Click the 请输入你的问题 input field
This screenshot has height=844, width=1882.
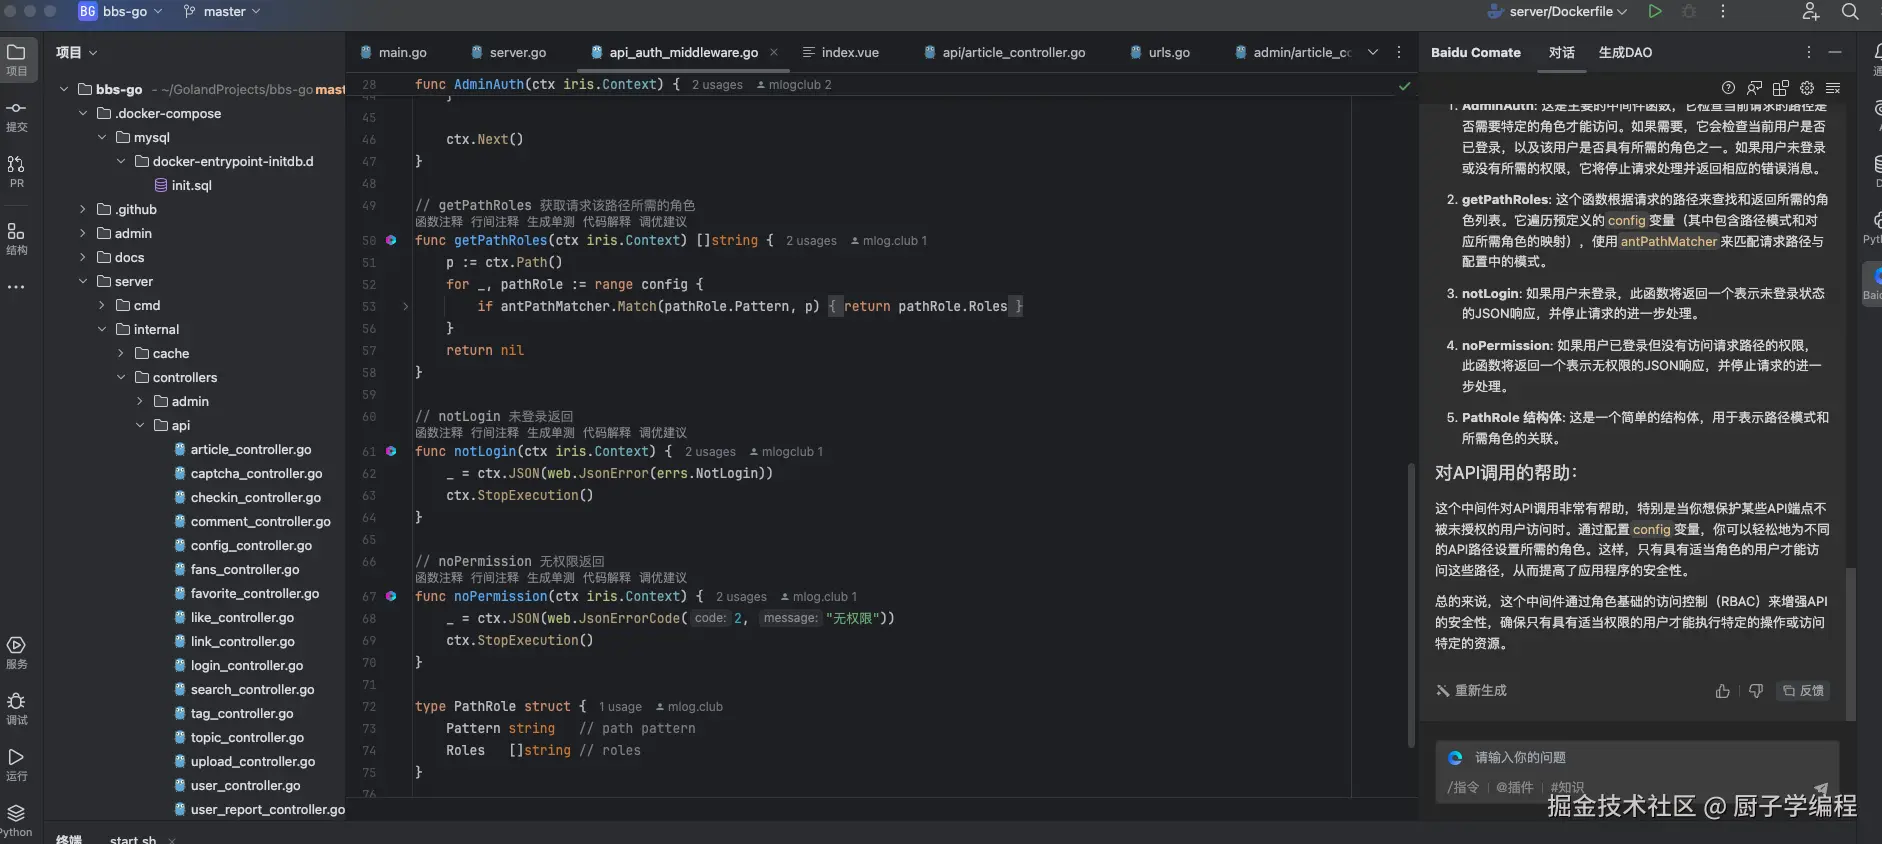tap(1637, 758)
